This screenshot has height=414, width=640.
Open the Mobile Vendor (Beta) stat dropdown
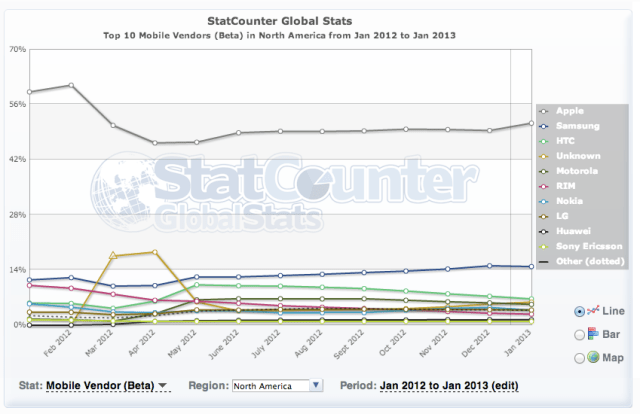click(108, 385)
